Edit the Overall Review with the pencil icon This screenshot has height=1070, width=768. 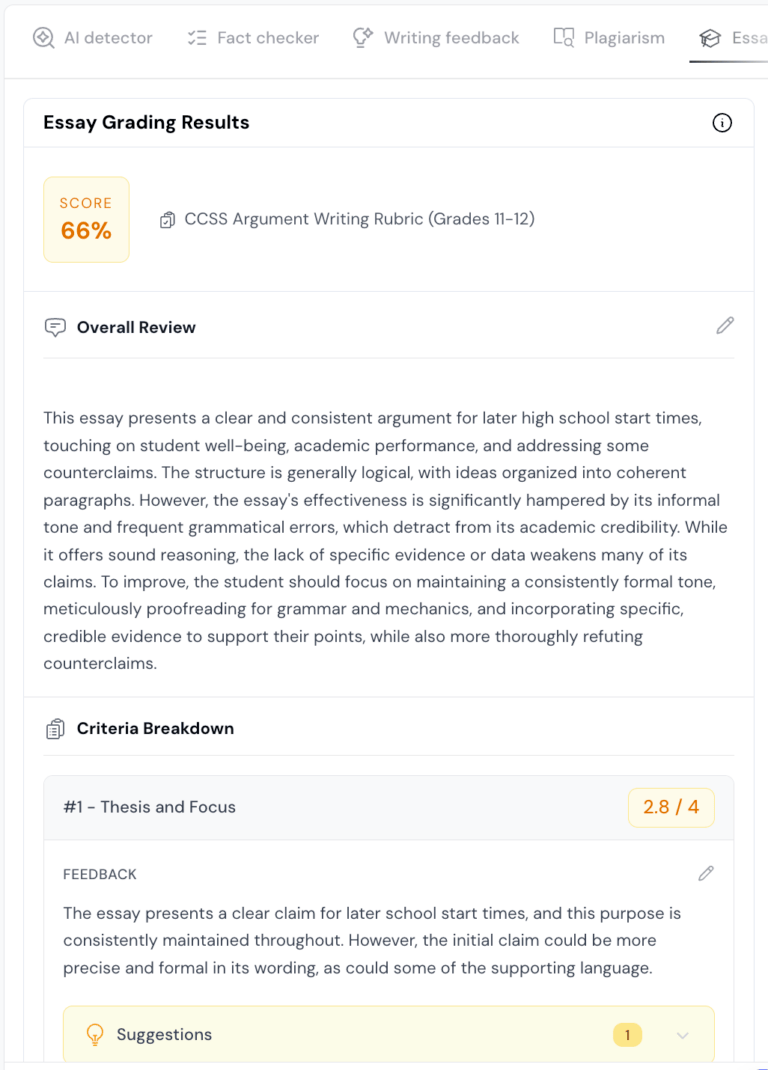click(x=724, y=326)
